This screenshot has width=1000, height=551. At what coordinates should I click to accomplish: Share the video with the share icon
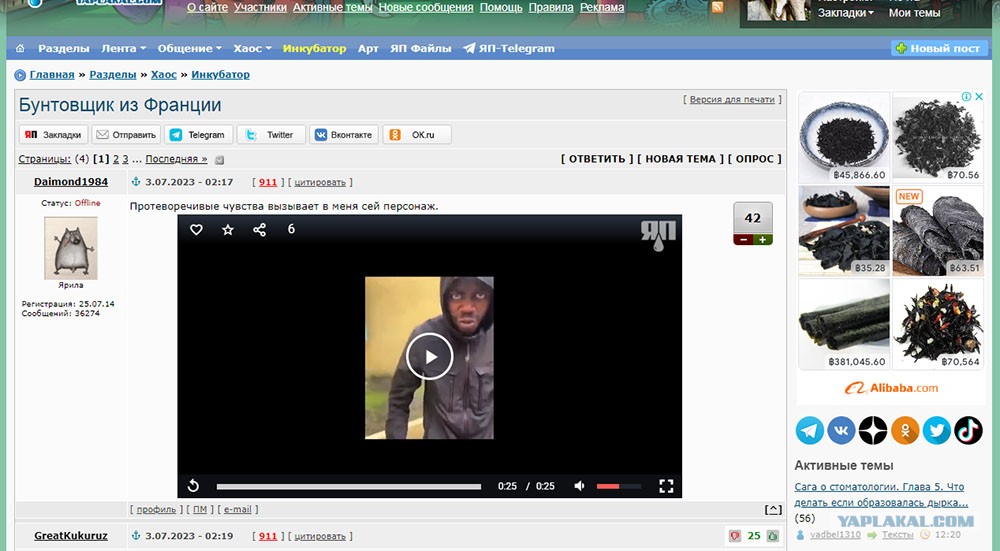click(260, 230)
